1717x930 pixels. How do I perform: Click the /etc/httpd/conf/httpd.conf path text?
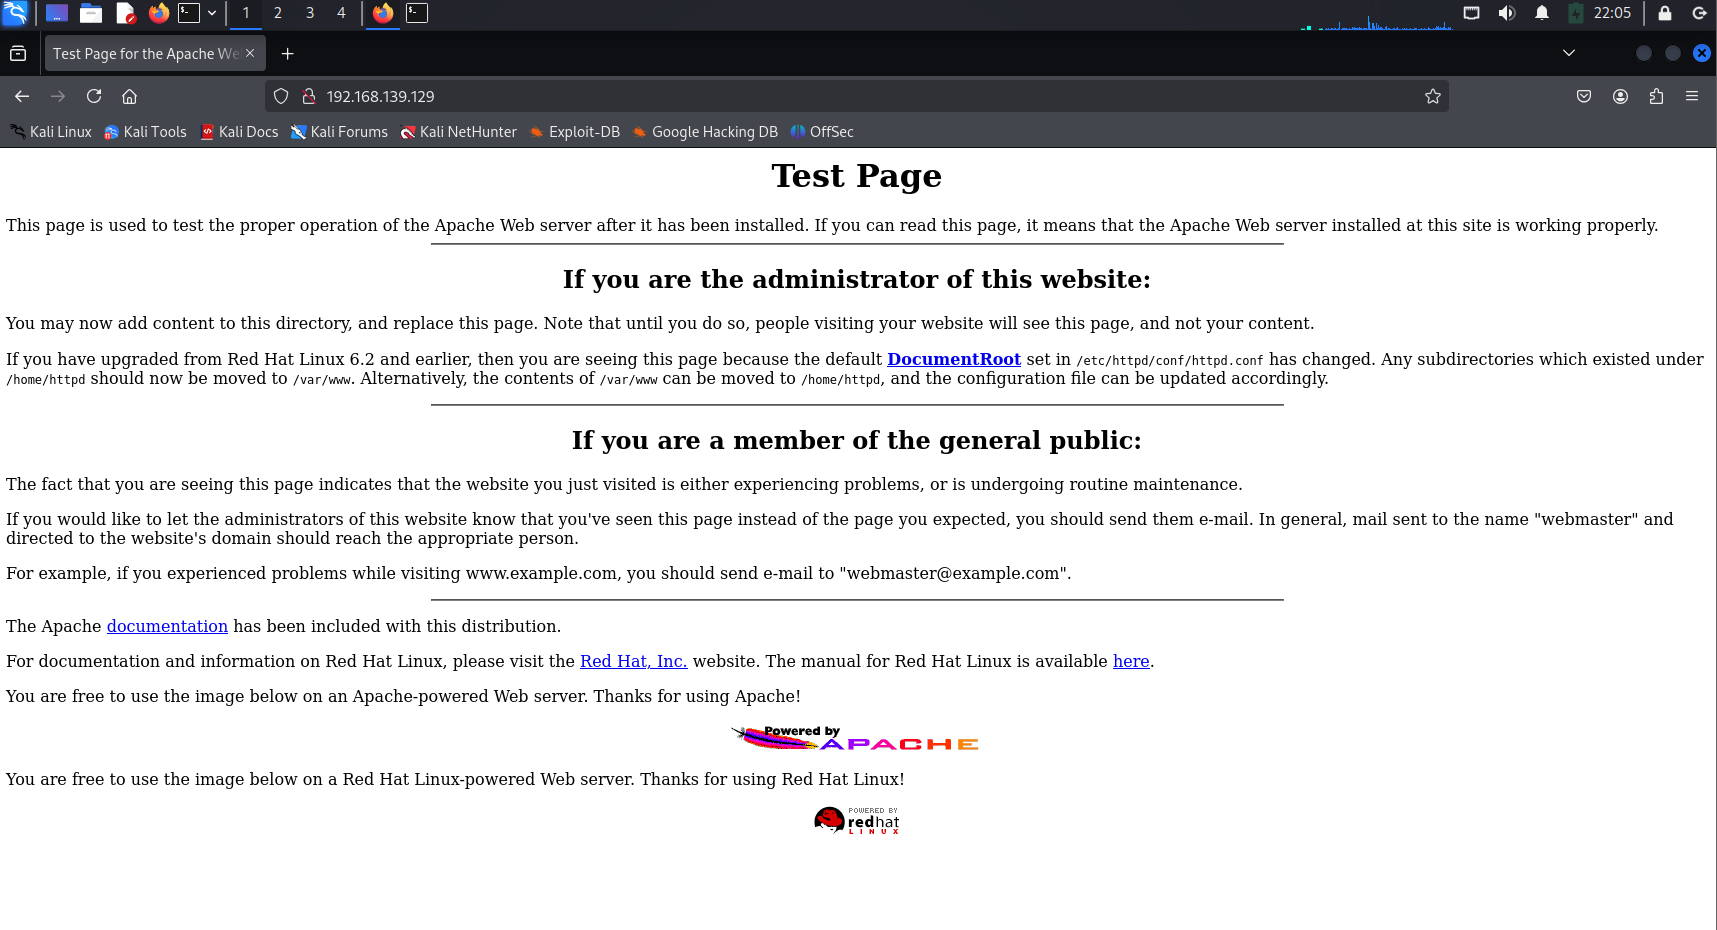click(1170, 360)
